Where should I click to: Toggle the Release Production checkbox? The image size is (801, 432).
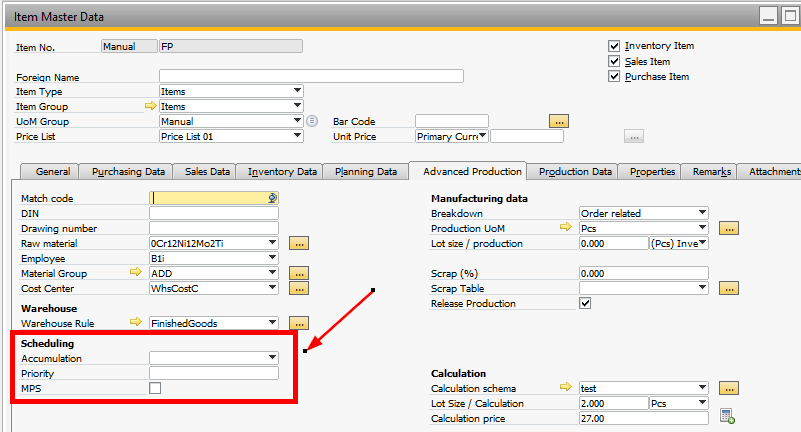click(586, 303)
